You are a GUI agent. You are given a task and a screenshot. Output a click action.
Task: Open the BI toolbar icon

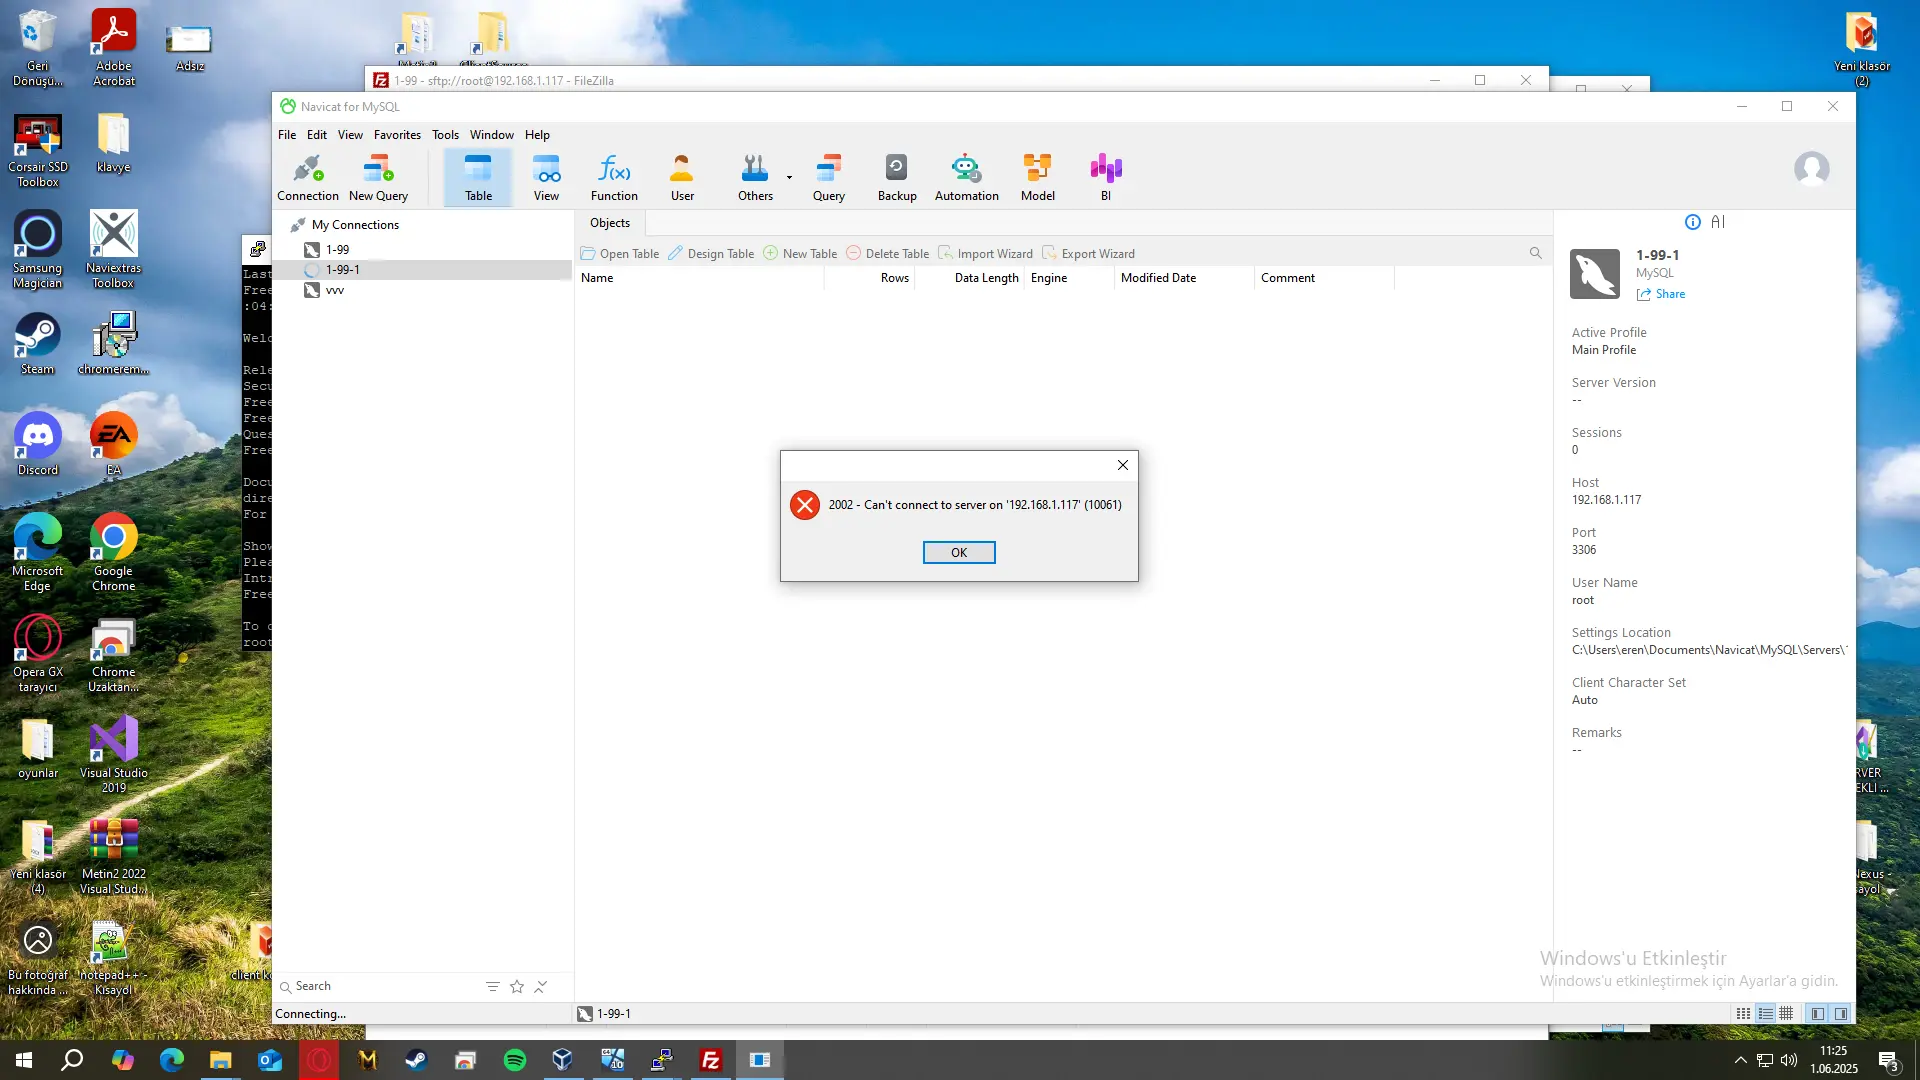coord(1106,178)
